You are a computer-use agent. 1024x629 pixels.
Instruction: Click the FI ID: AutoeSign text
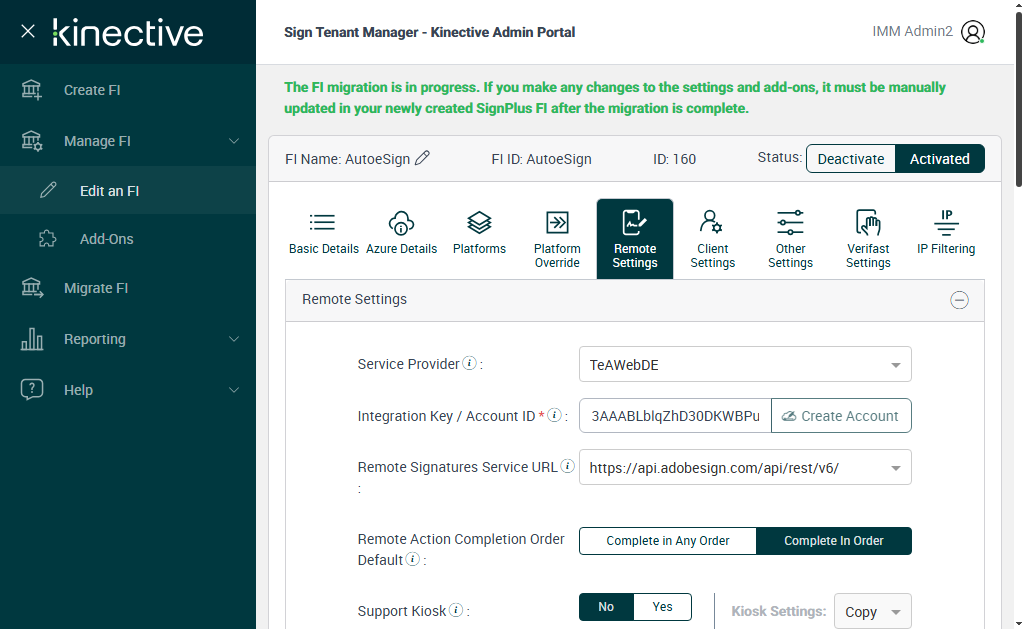point(541,159)
